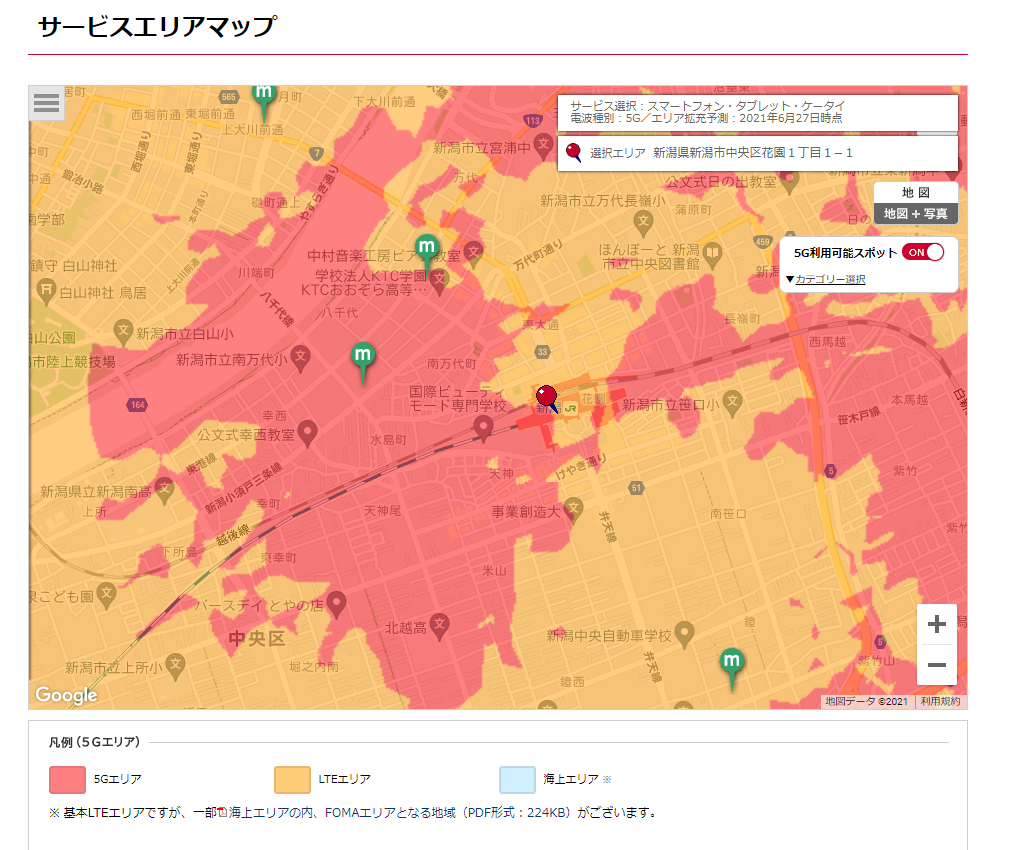Click the 地図データ ©2021 attribution text

pos(866,702)
